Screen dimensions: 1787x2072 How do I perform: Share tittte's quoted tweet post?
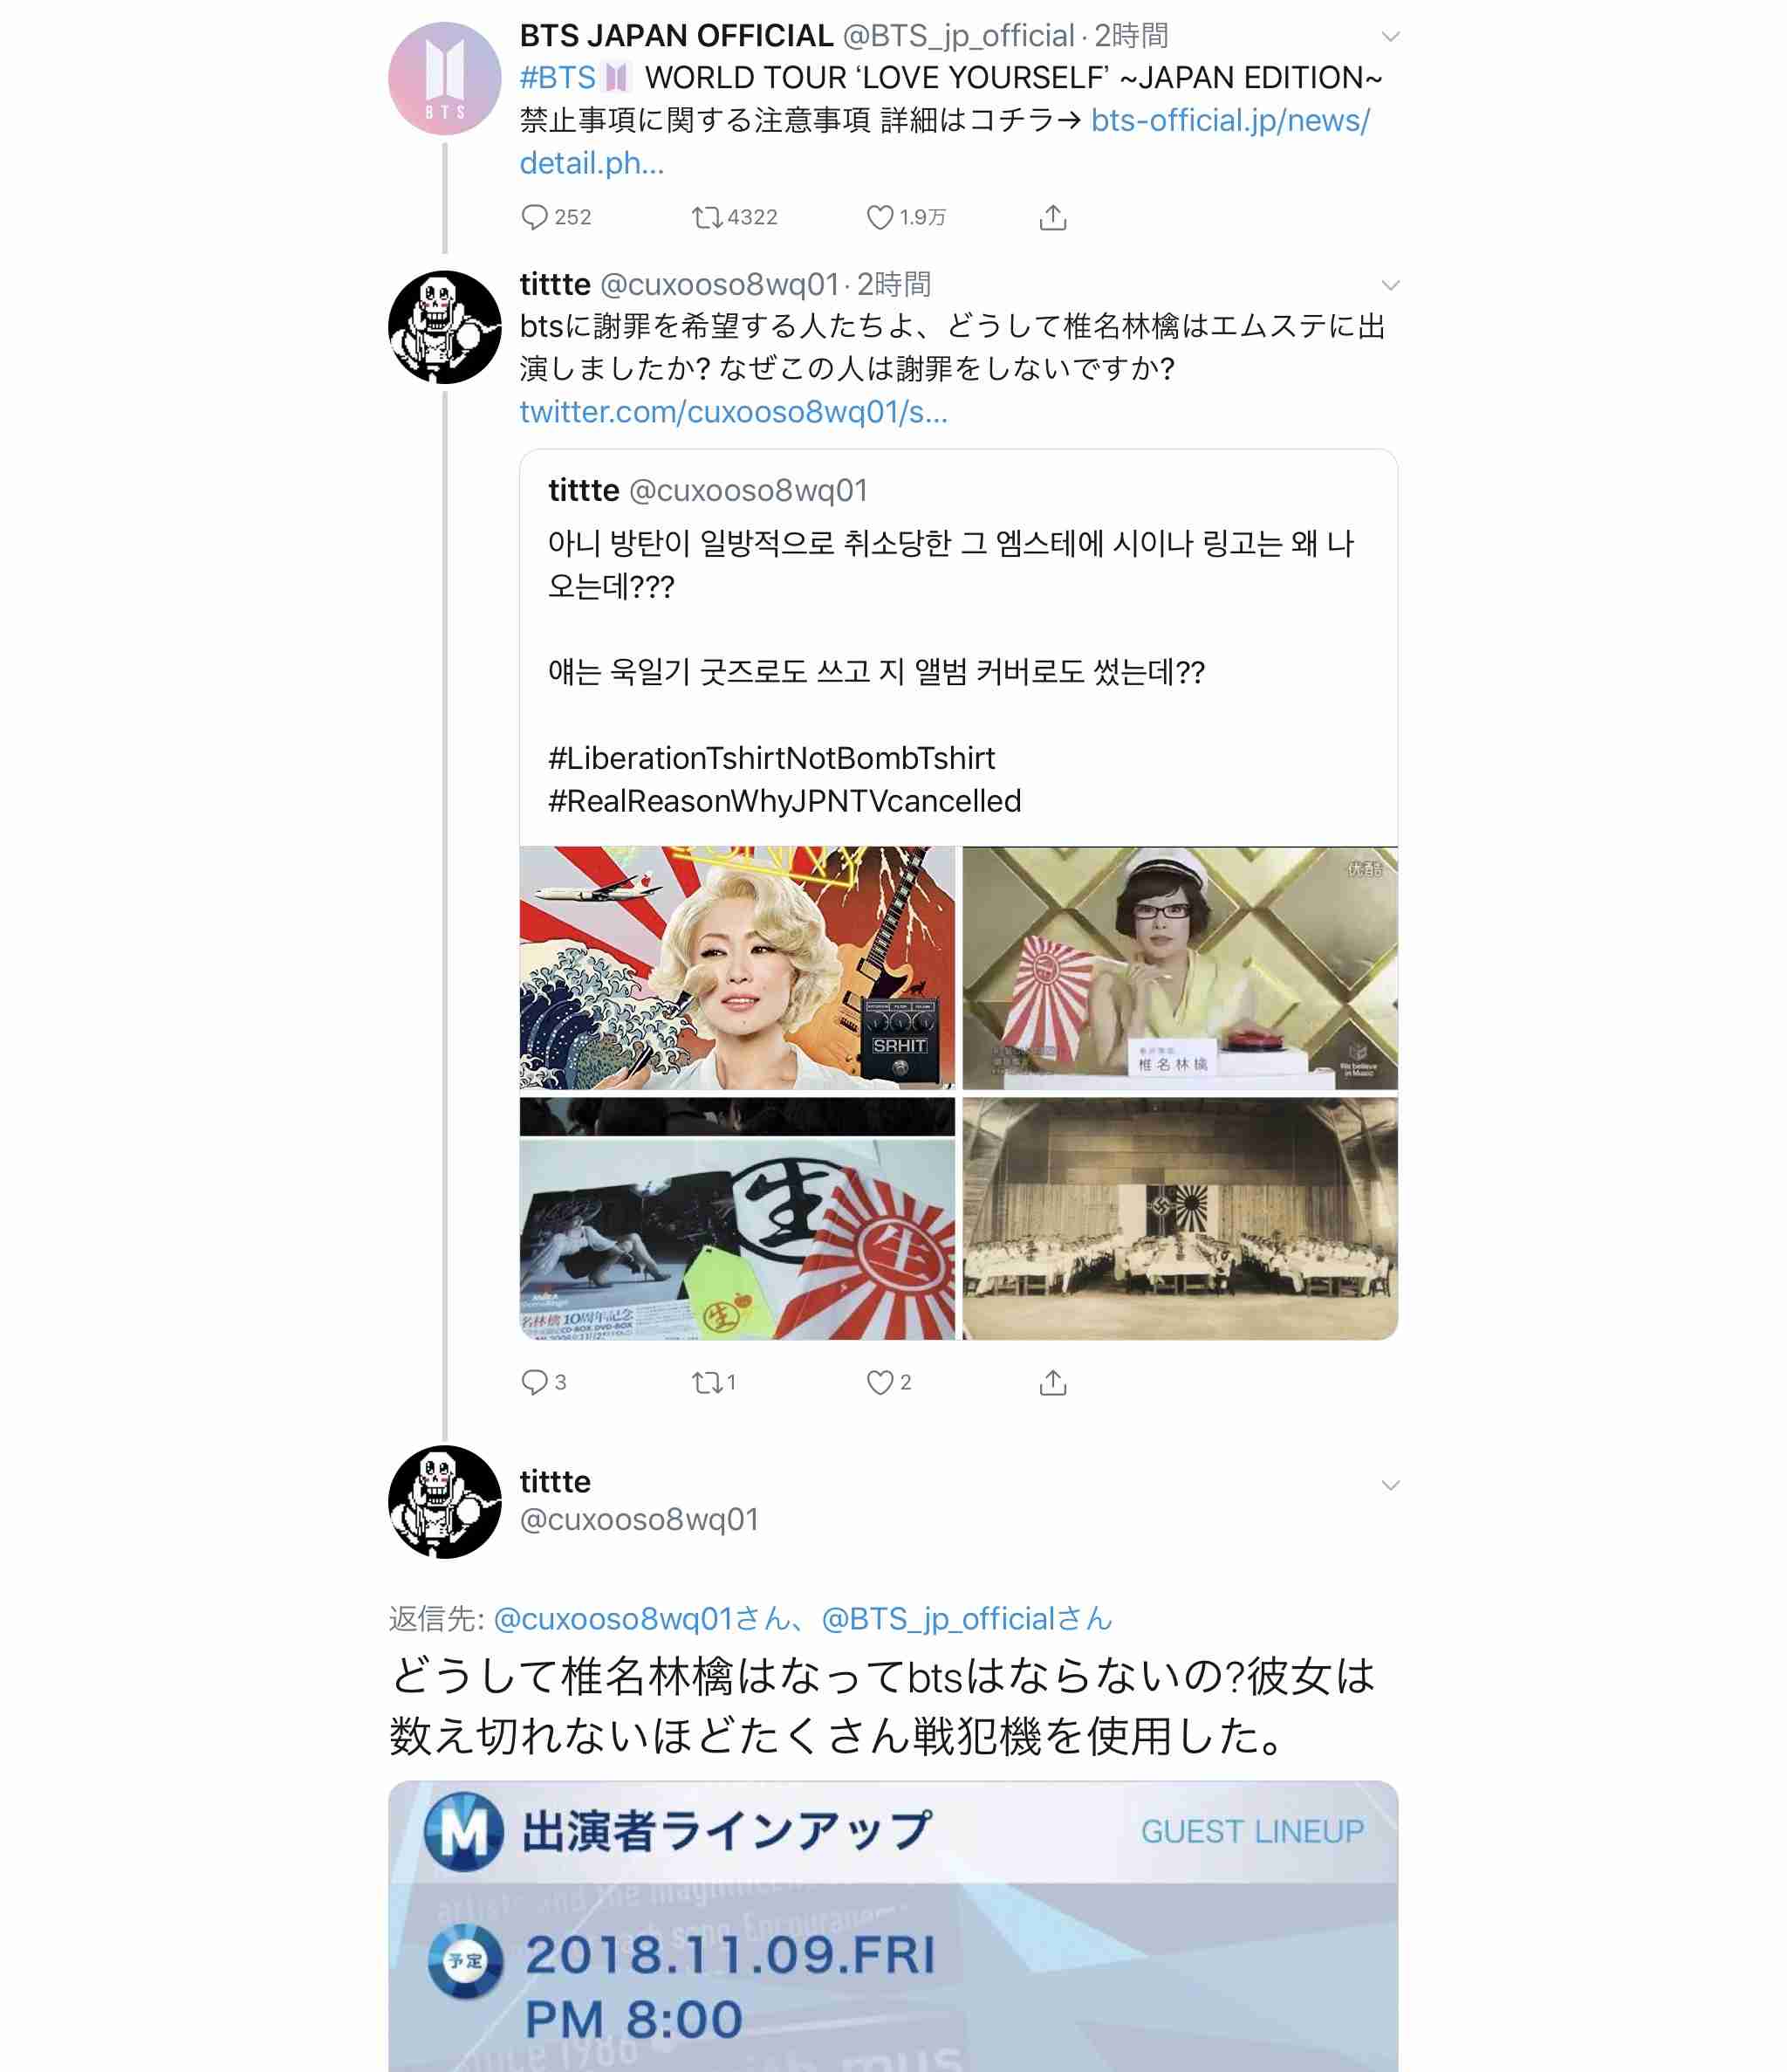1053,1382
